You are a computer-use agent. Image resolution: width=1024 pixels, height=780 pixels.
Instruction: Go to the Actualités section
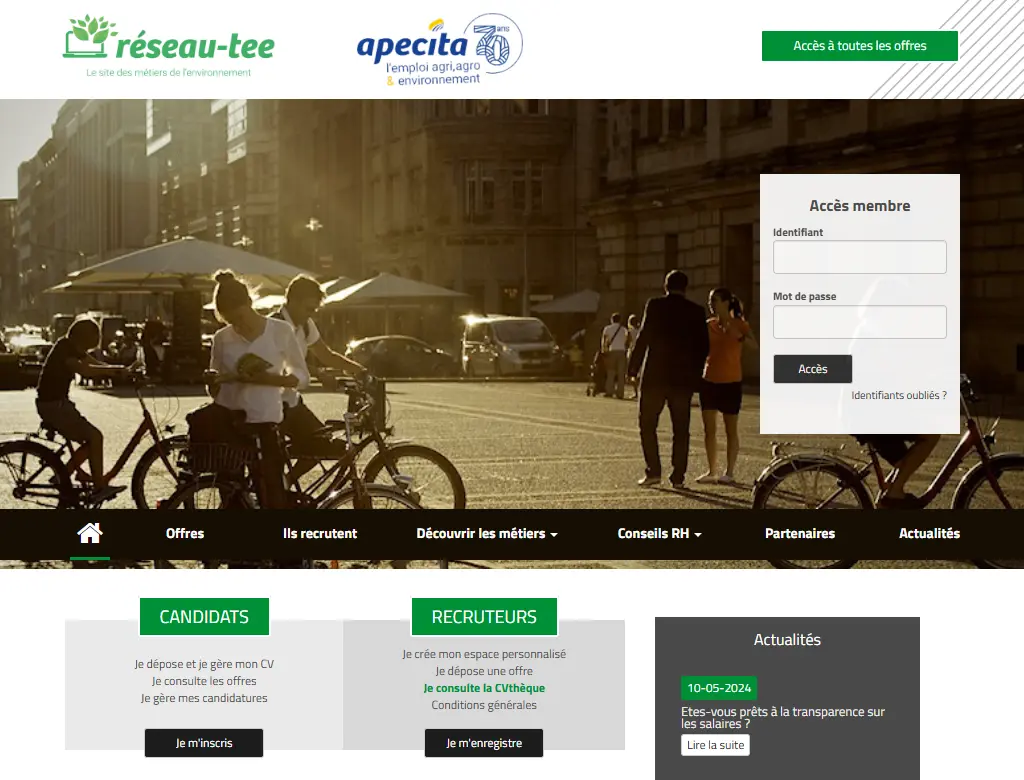pos(929,533)
